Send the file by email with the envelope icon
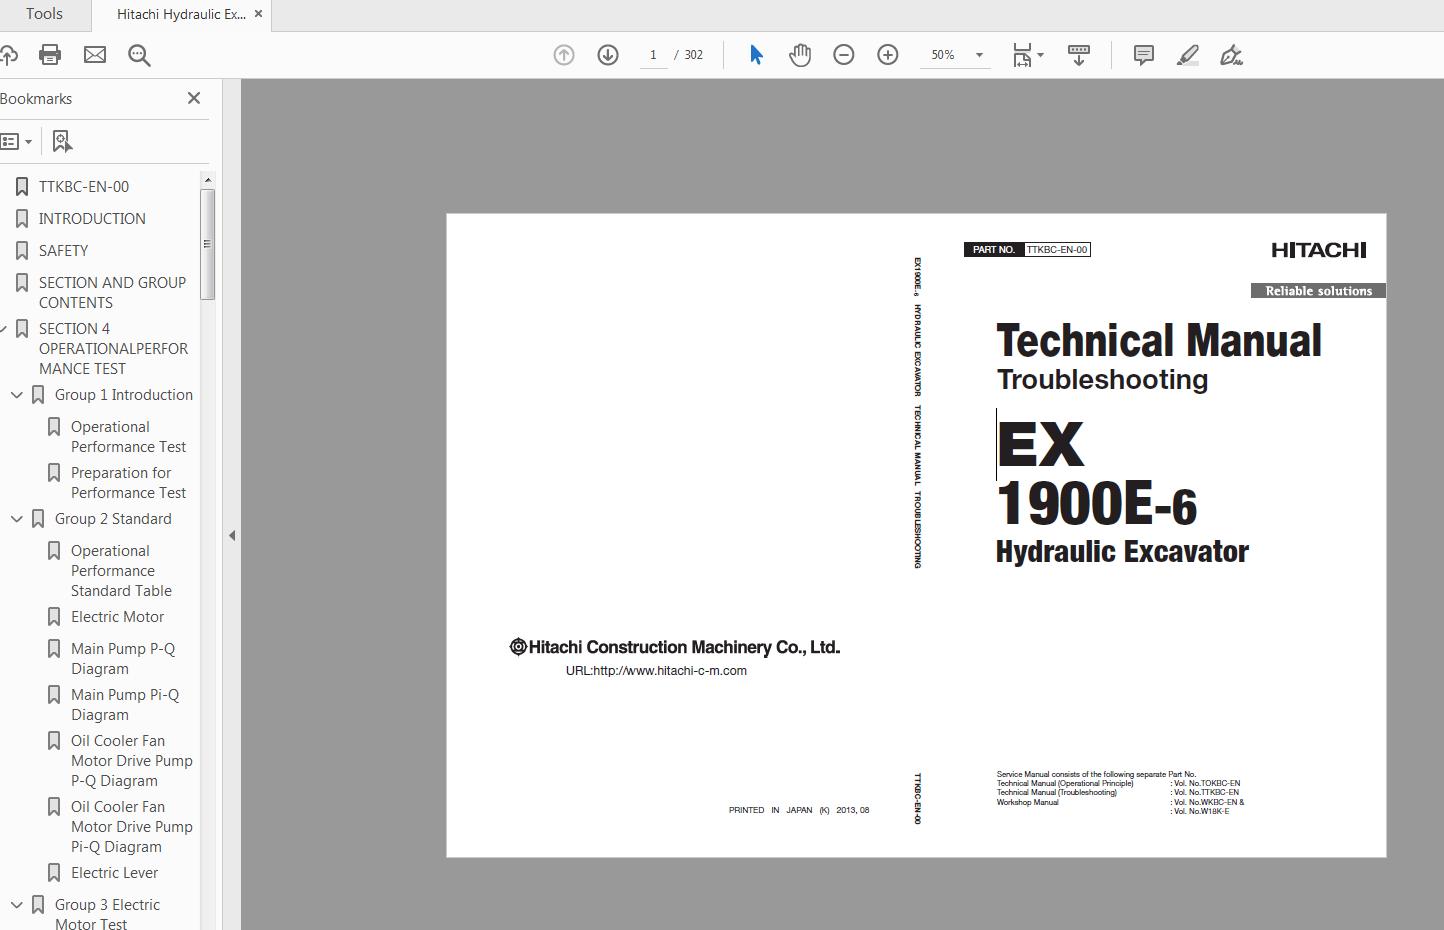 (95, 55)
